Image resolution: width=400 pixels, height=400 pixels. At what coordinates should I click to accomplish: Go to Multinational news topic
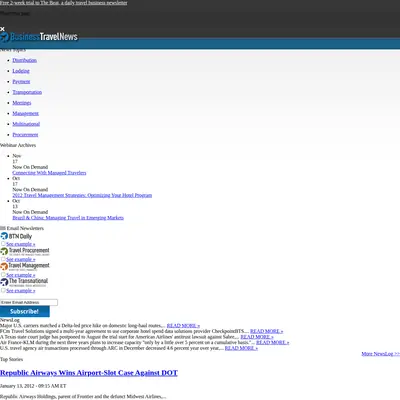(26, 124)
